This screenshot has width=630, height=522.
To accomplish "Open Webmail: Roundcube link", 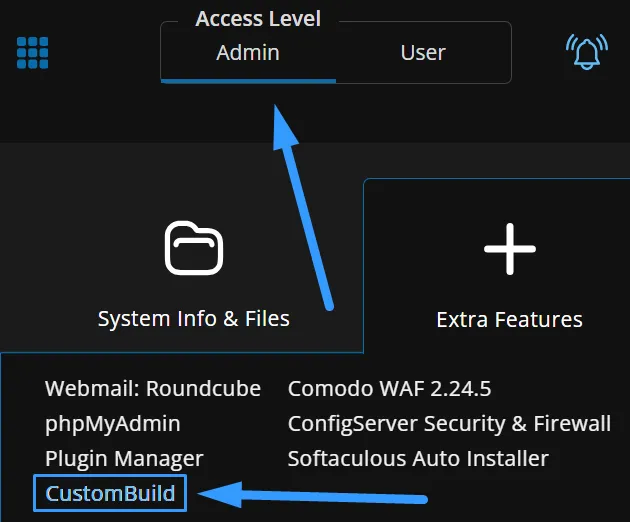I will coord(153,389).
